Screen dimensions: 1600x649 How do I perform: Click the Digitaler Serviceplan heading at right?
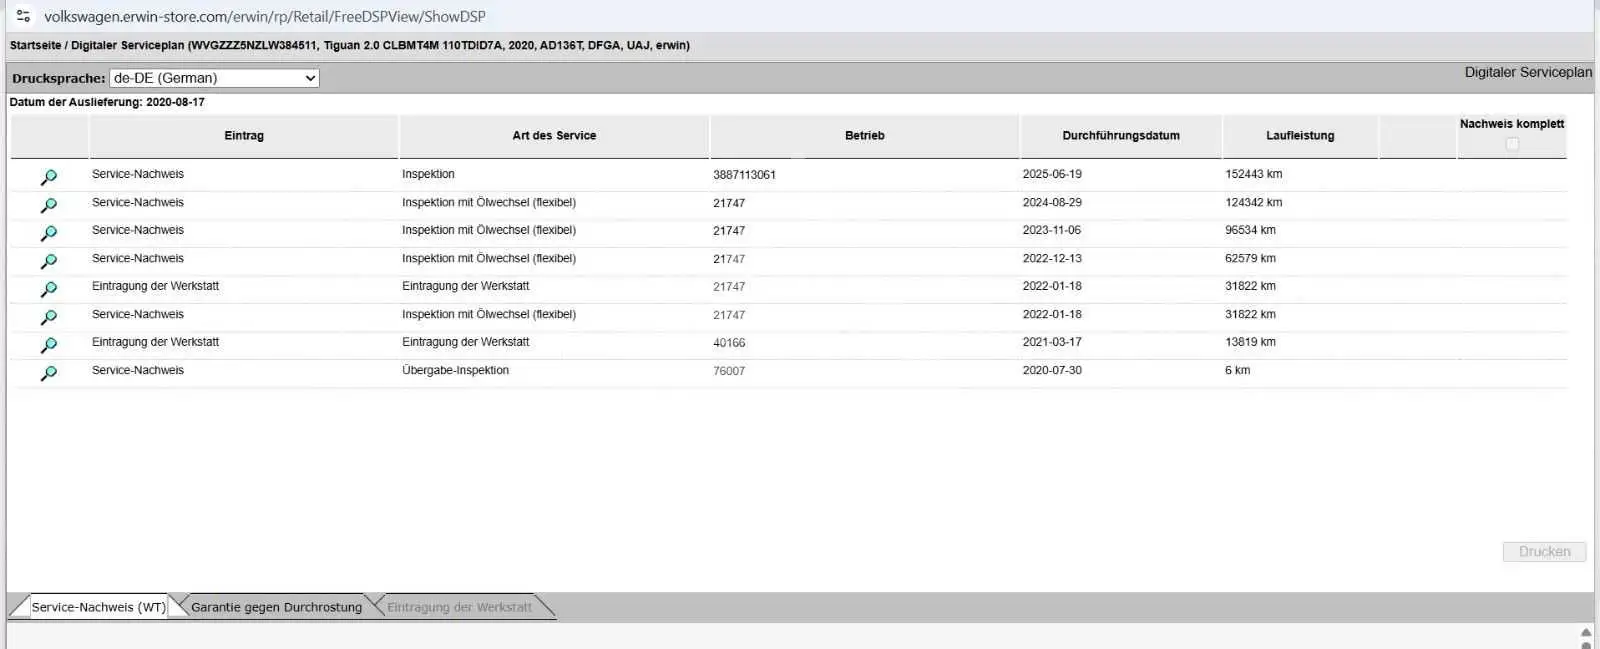1528,72
